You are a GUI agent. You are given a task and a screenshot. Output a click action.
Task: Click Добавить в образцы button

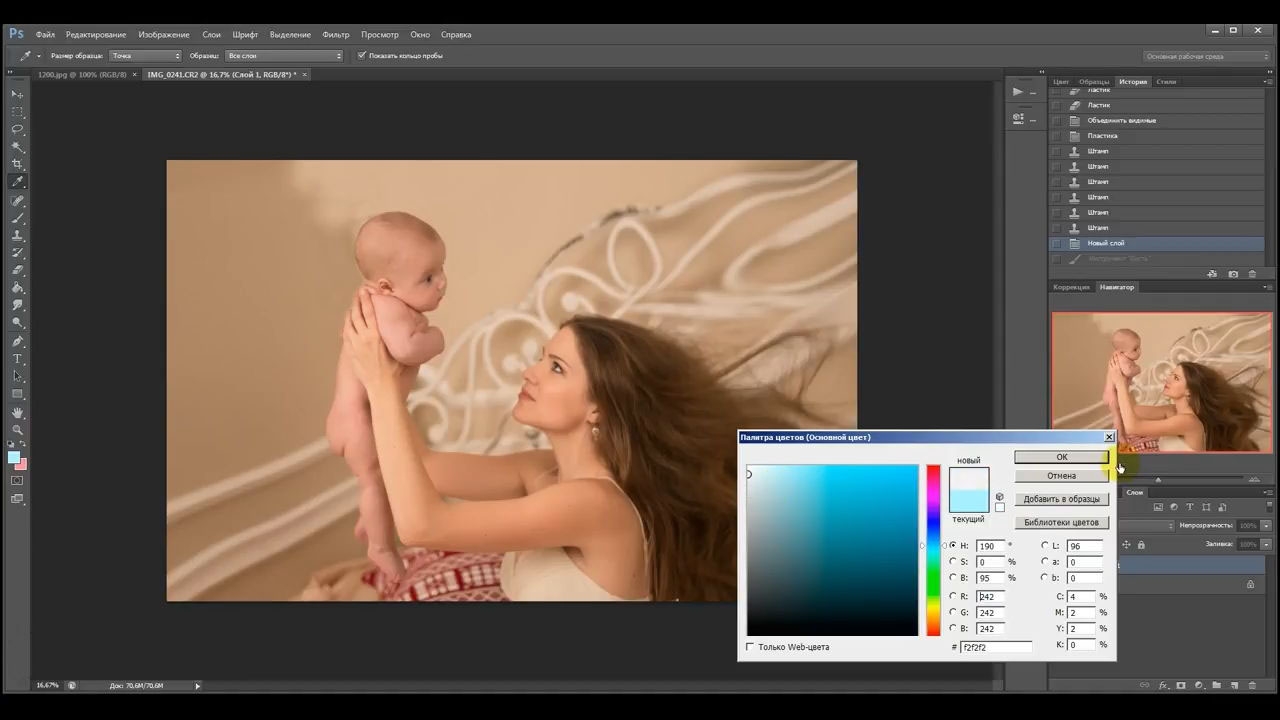click(x=1061, y=499)
